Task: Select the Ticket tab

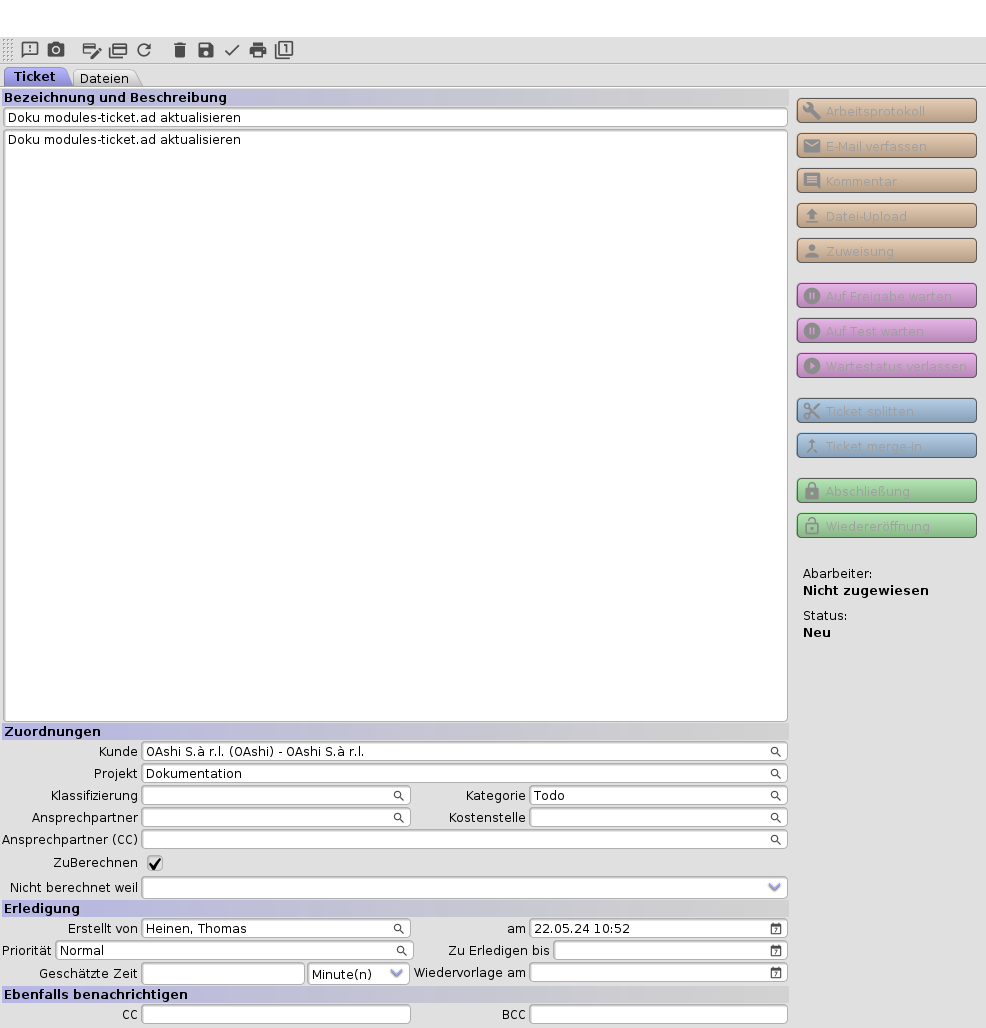Action: (35, 77)
